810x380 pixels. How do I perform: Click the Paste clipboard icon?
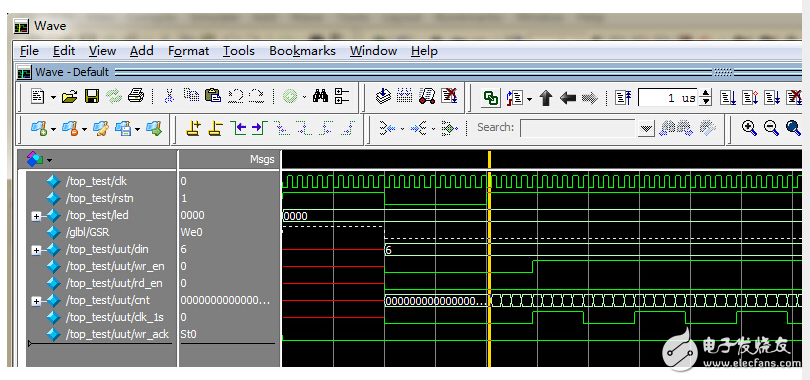coord(212,96)
